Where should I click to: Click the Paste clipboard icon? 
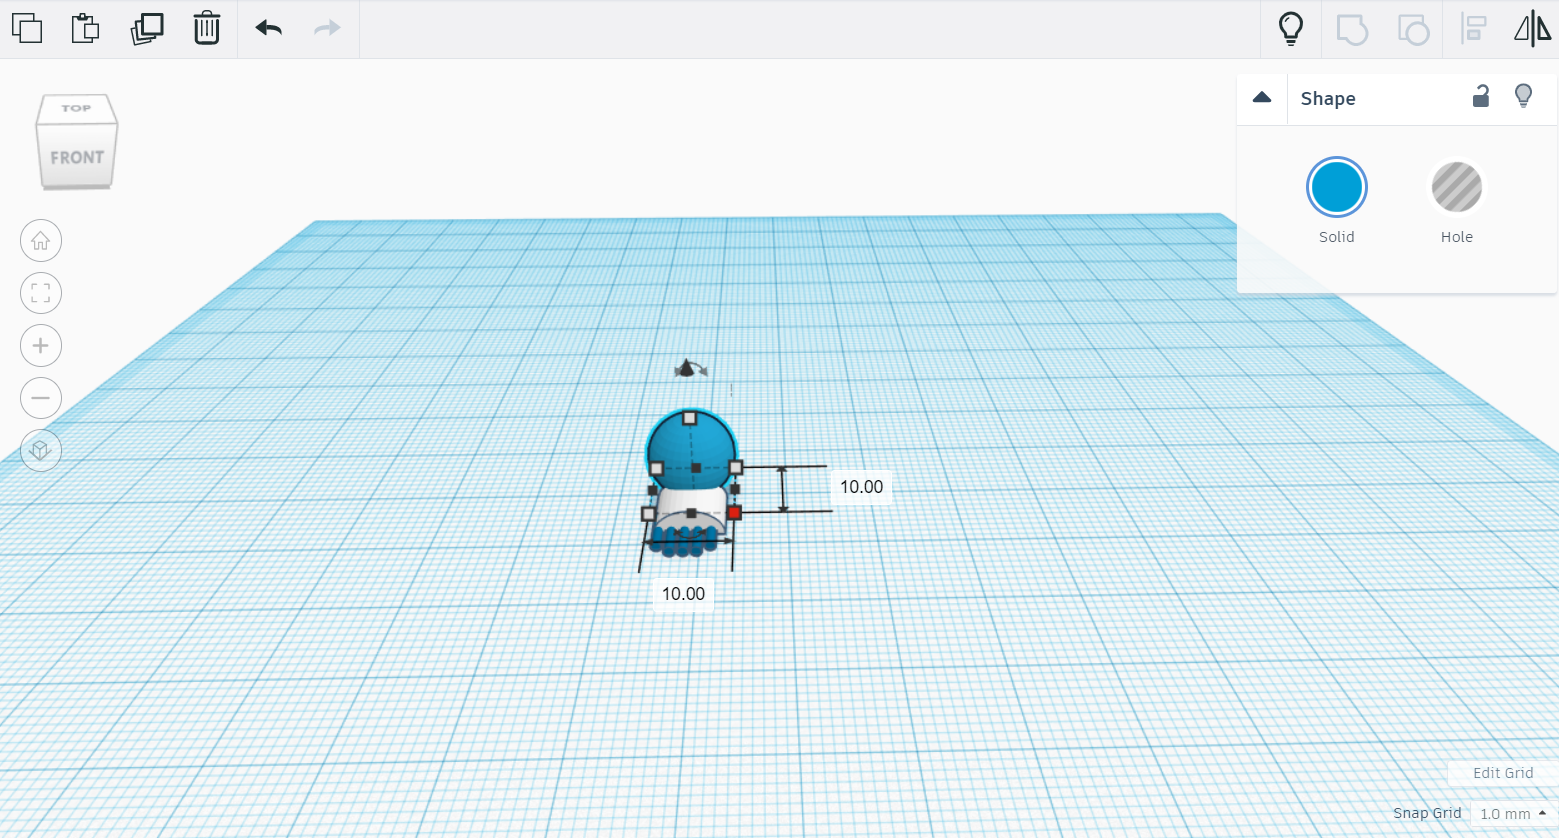click(86, 28)
